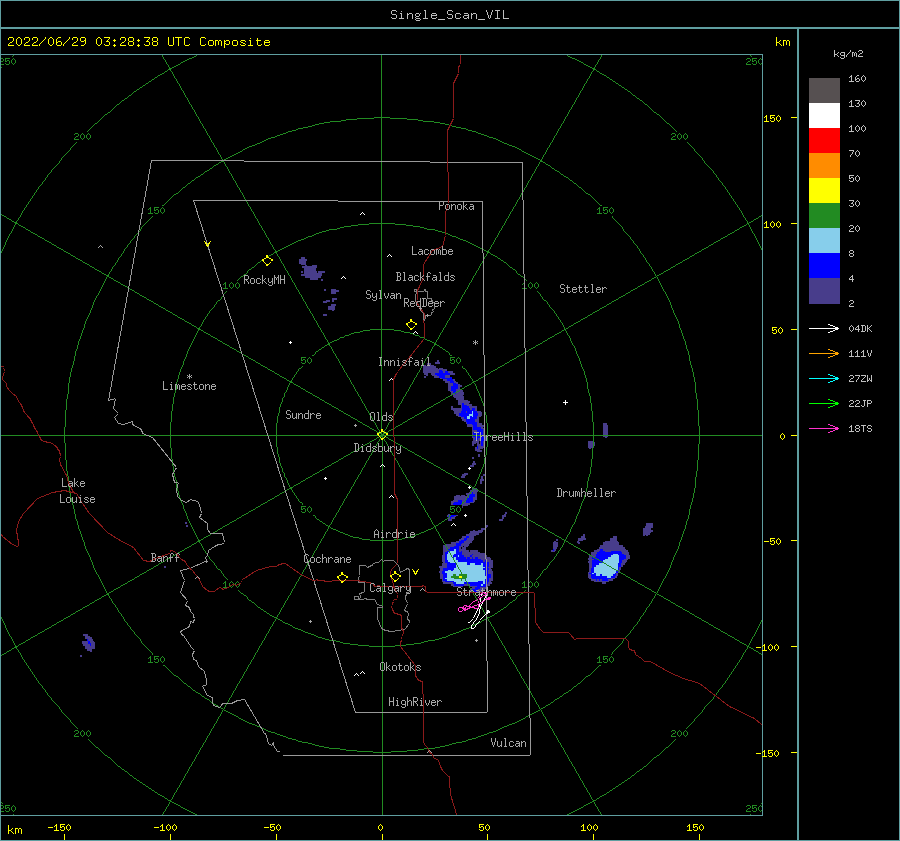Click the magenta 18TS track arrow in legend
900x841 pixels.
pos(824,428)
